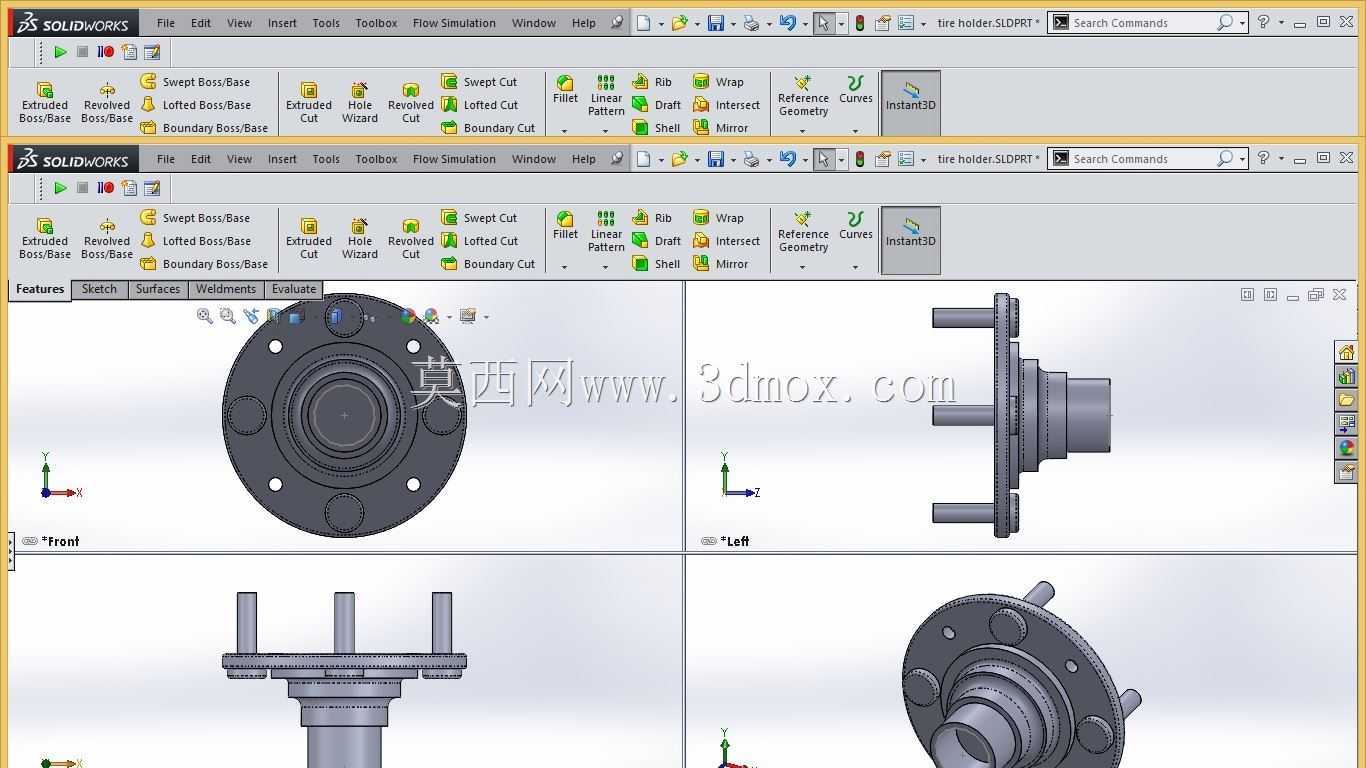Expand the Linear Pattern dropdown arrow, lower window

coord(605,267)
